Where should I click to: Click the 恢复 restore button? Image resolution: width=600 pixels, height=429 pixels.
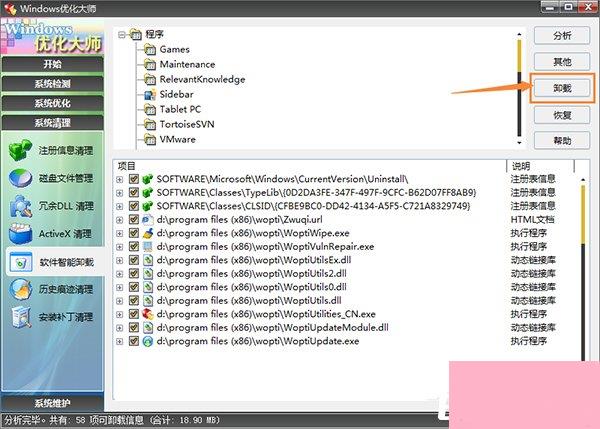(562, 115)
